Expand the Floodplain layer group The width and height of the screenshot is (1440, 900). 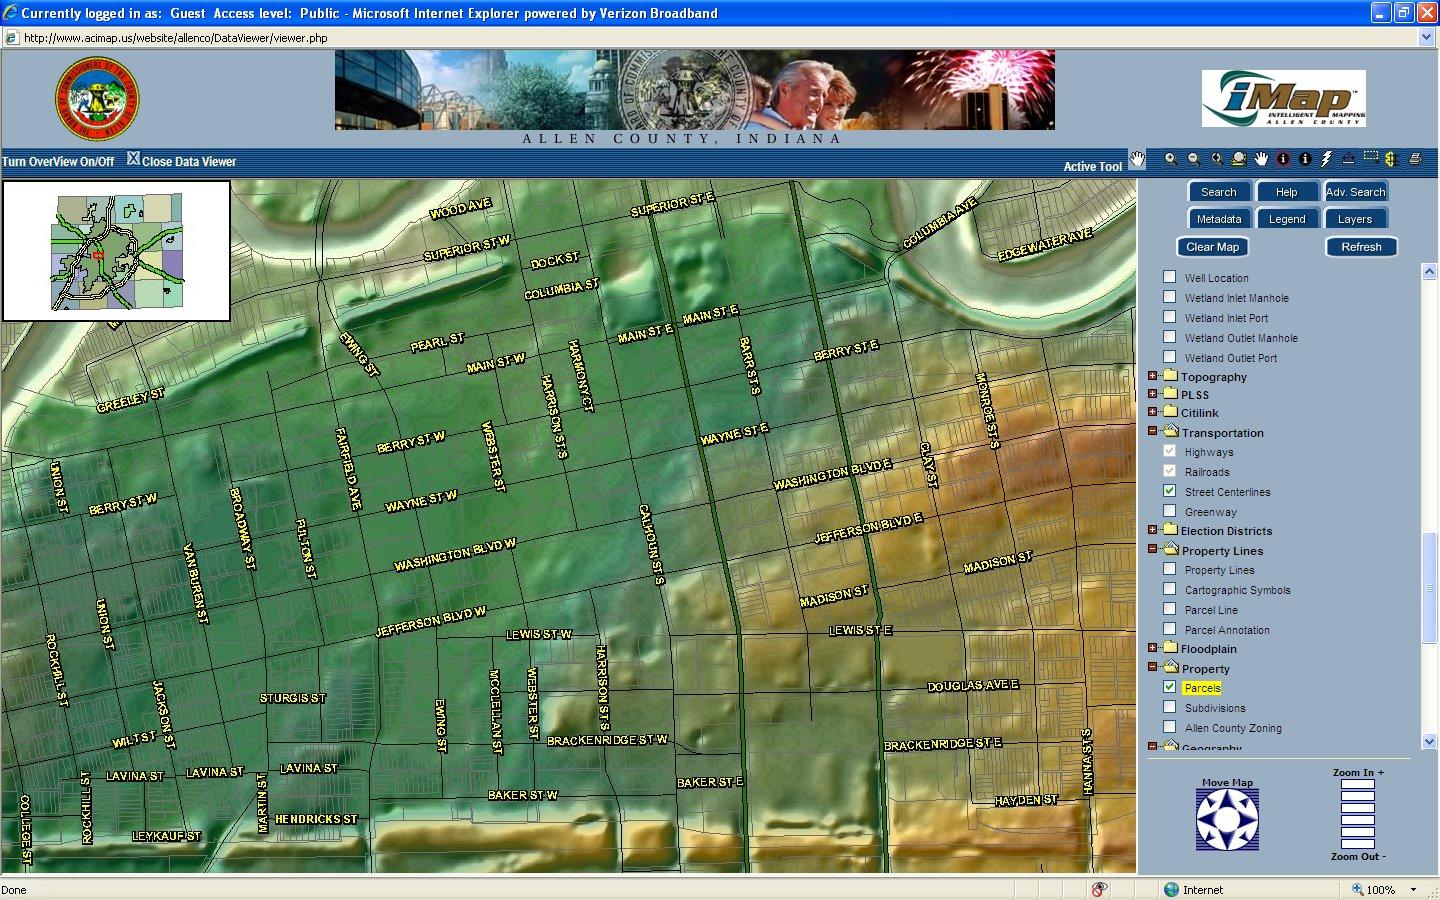[x=1152, y=648]
